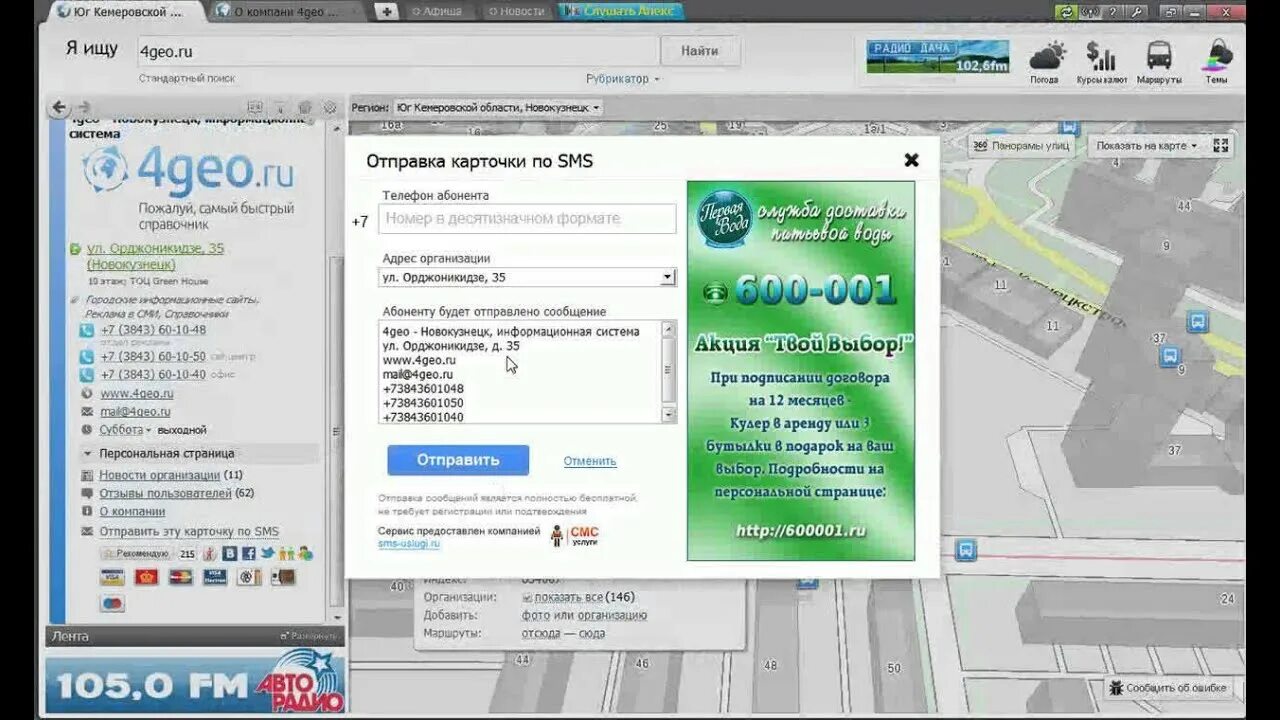This screenshot has width=1280, height=720.
Task: Click phone icon next to 60-10-40
Action: tap(88, 375)
